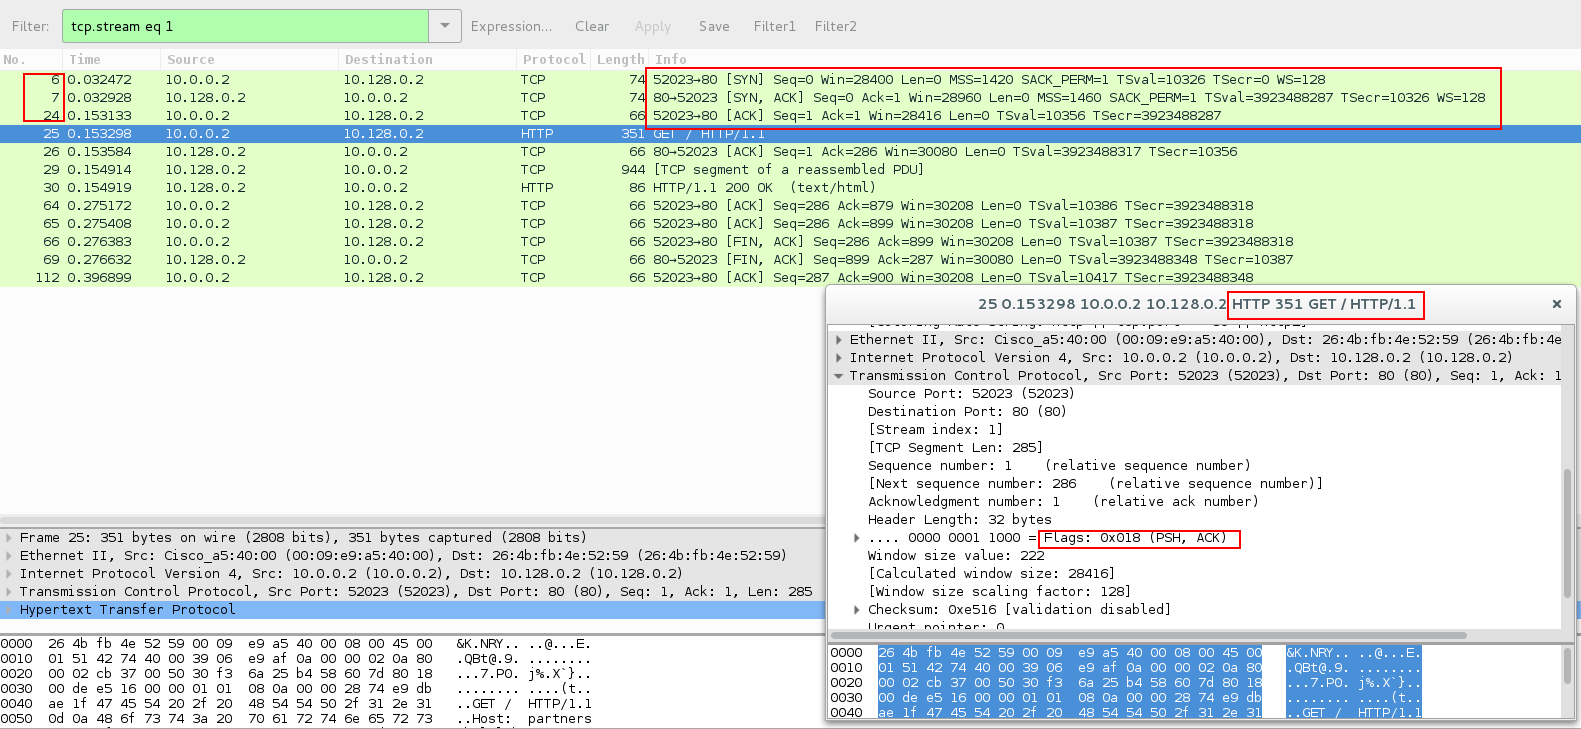Apply the Filter1 shortcut
This screenshot has height=729, width=1581.
(775, 26)
